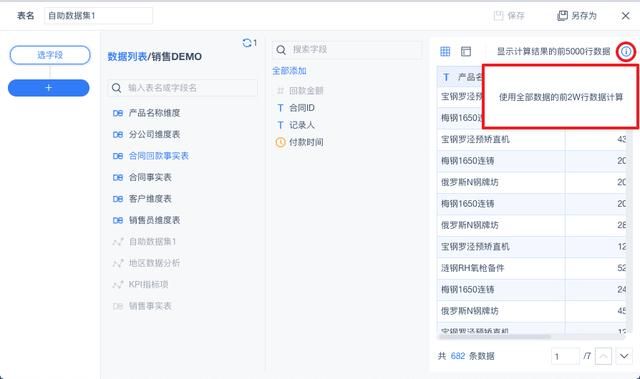640x379 pixels.
Task: Click the 表名 input field
Action: 98,16
